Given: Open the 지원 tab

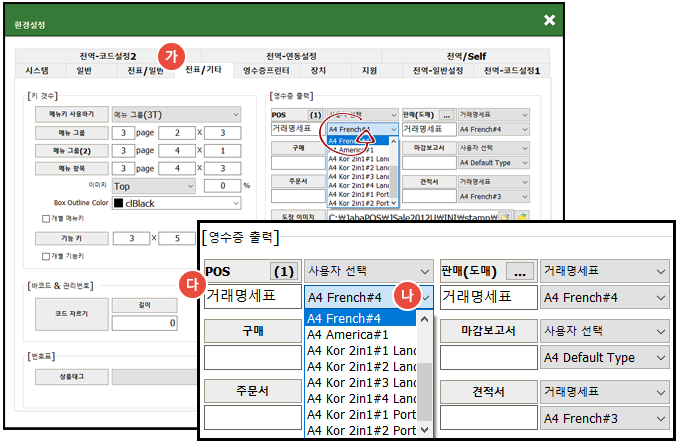Looking at the screenshot, I should click(369, 71).
